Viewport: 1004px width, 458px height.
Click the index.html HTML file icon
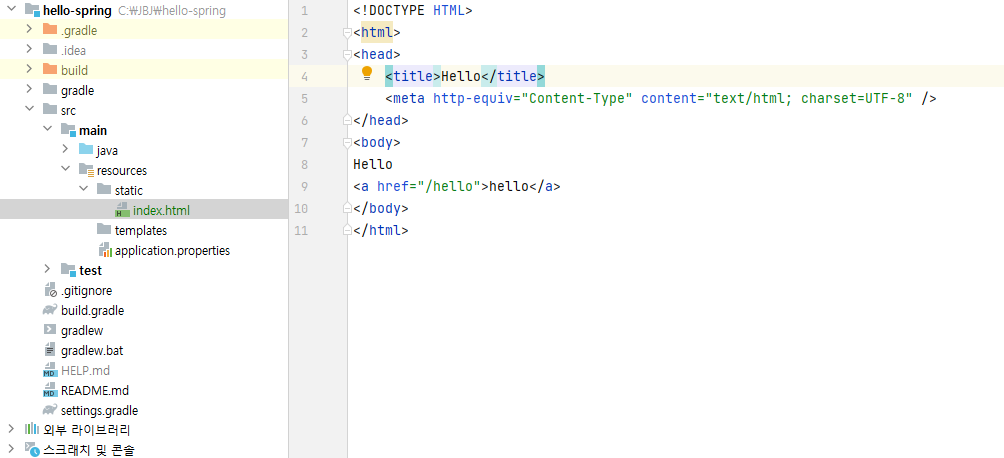pyautogui.click(x=122, y=209)
